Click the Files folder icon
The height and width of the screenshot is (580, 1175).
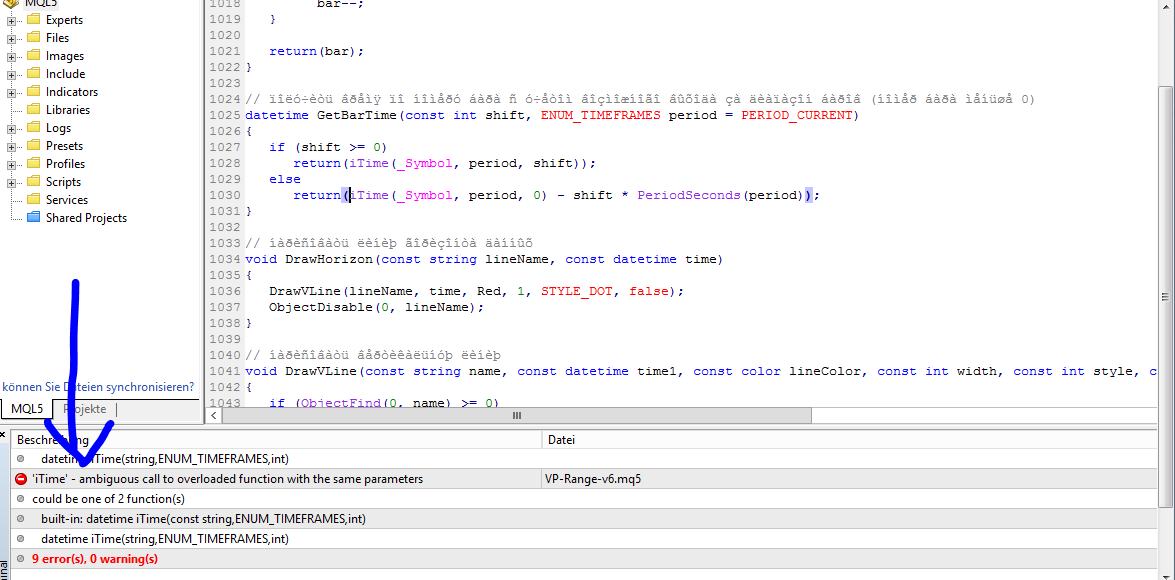33,37
